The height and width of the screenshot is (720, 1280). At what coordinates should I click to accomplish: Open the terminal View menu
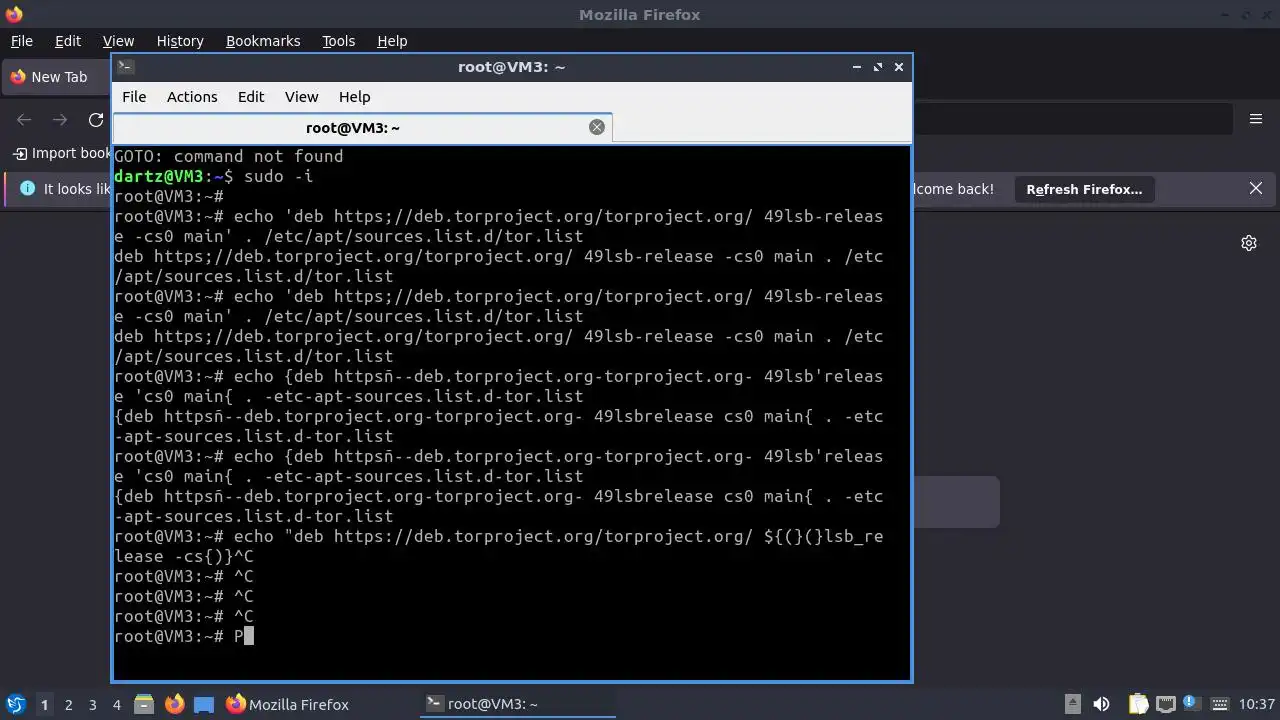[301, 96]
